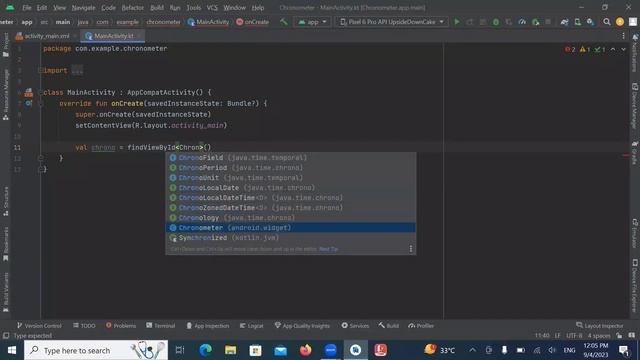
Task: Open the Project tool window sidebar
Action: tap(6, 45)
